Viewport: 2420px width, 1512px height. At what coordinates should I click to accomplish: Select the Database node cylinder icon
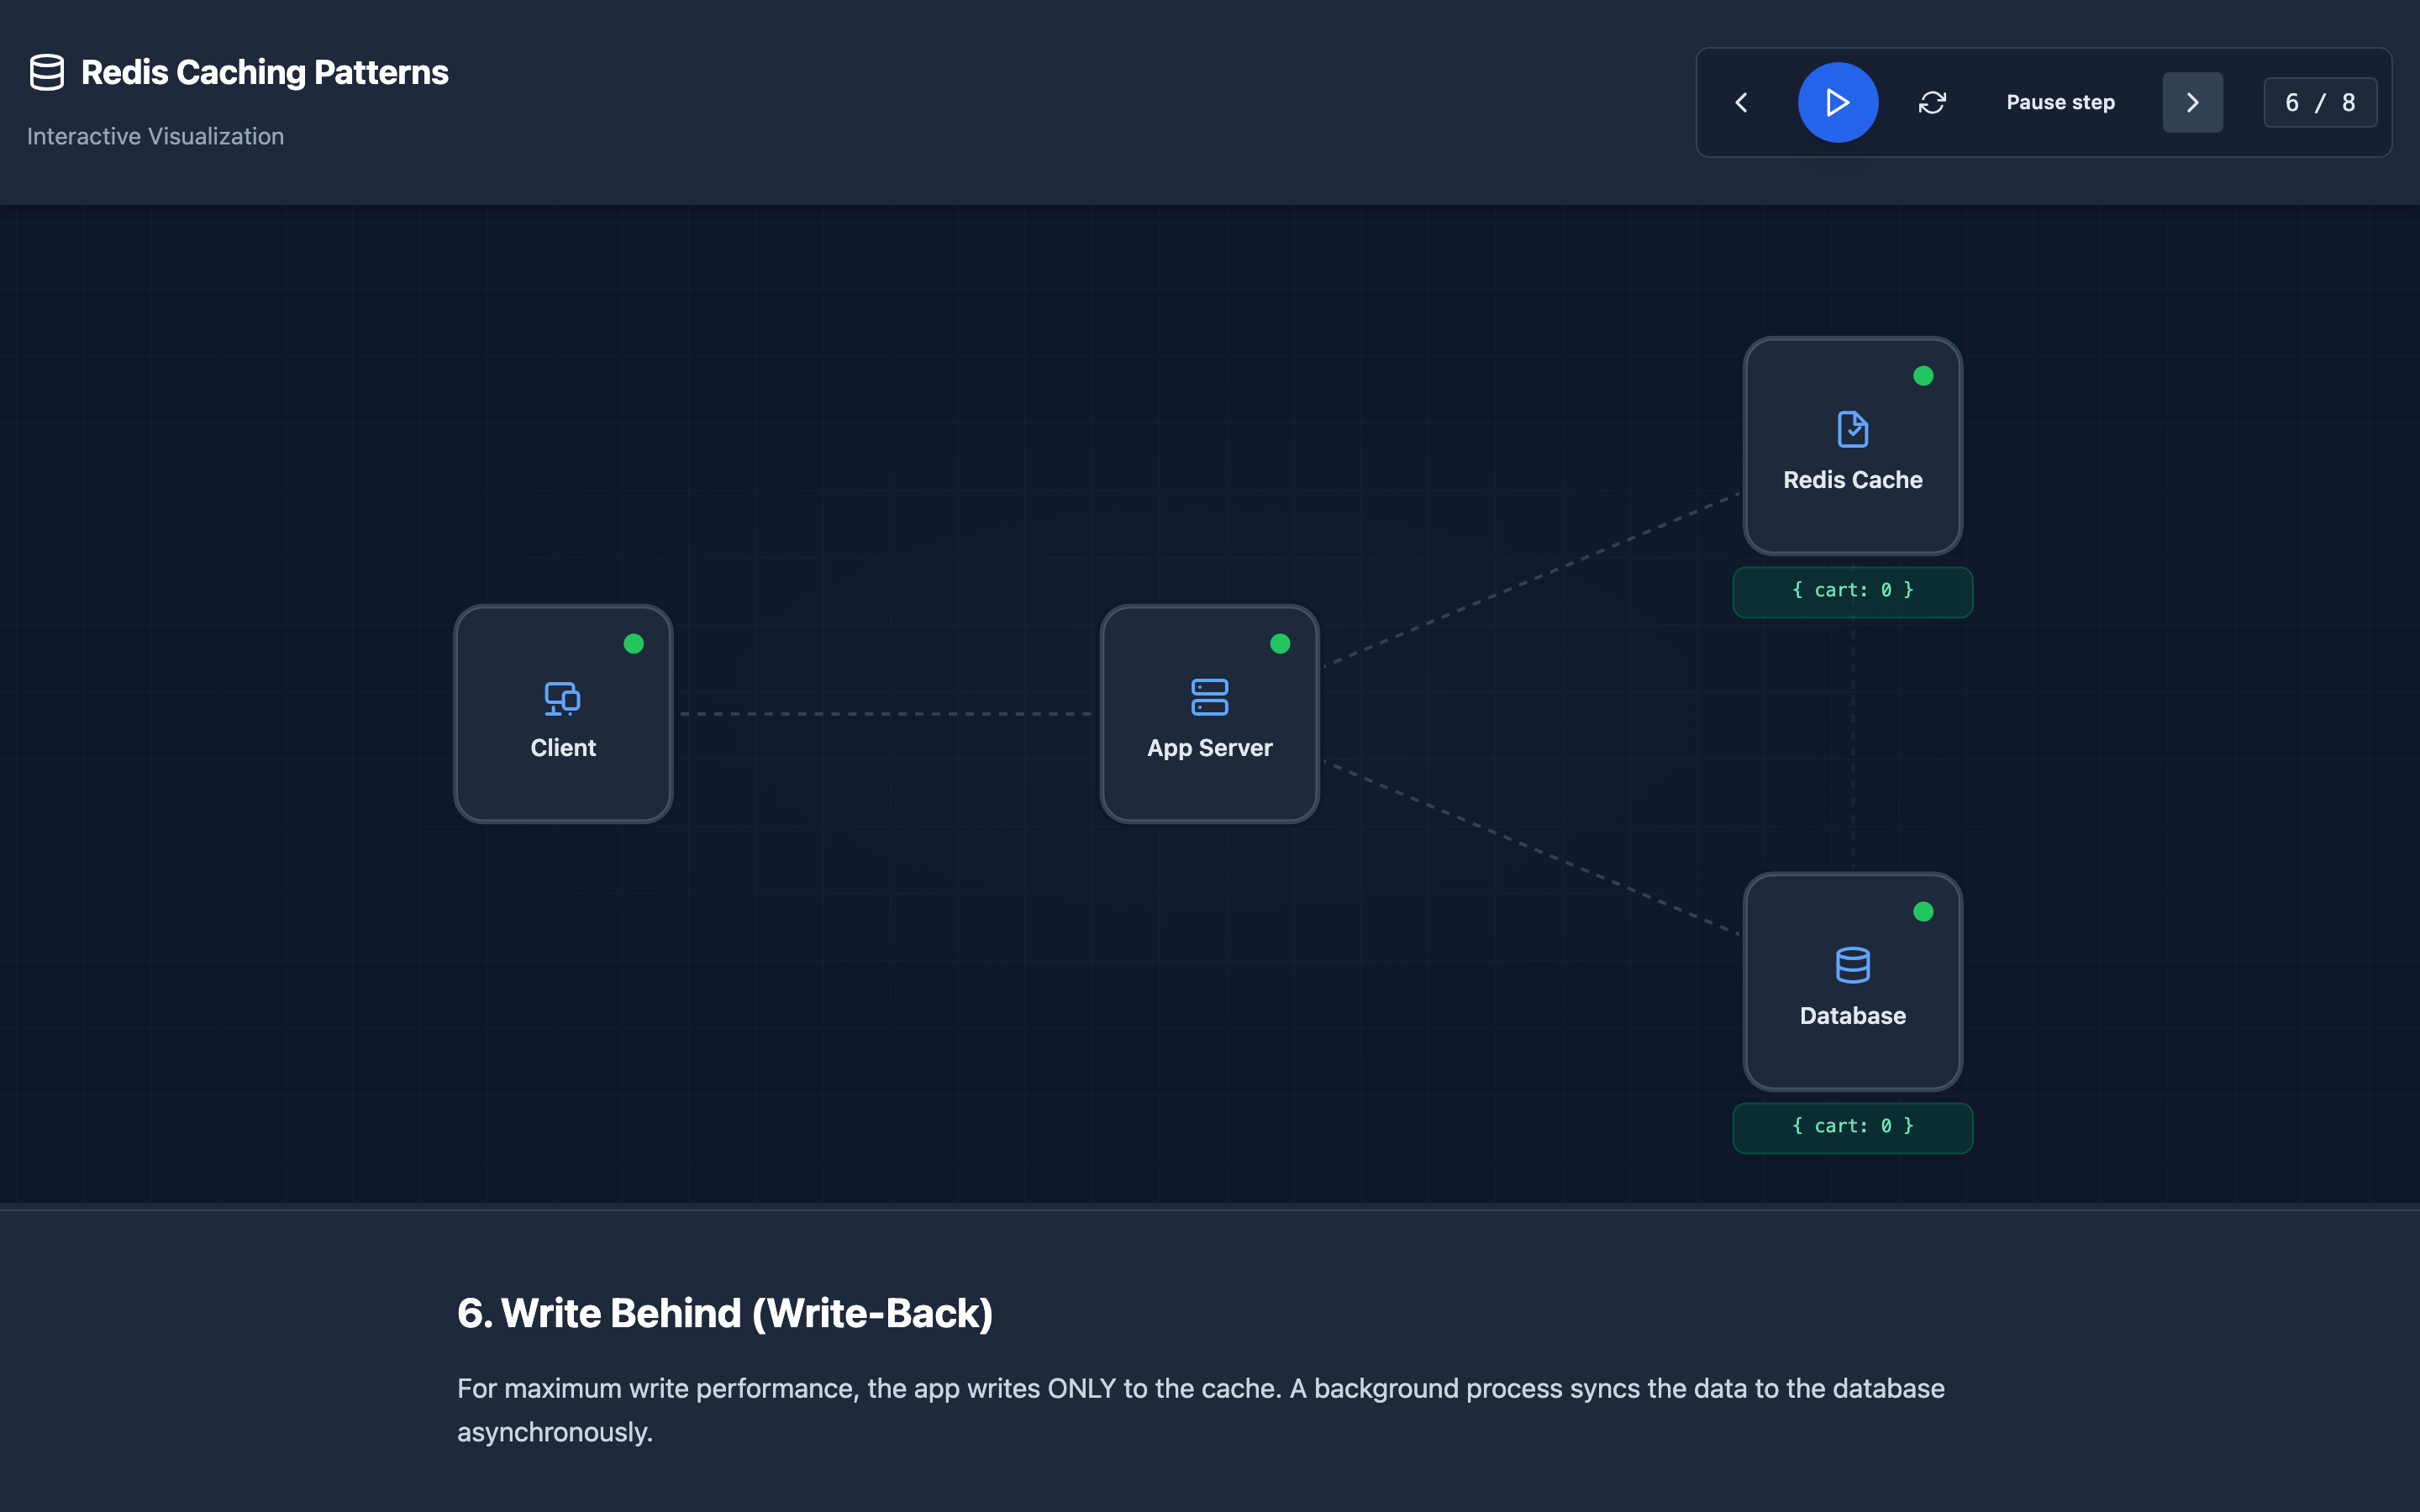pos(1852,965)
